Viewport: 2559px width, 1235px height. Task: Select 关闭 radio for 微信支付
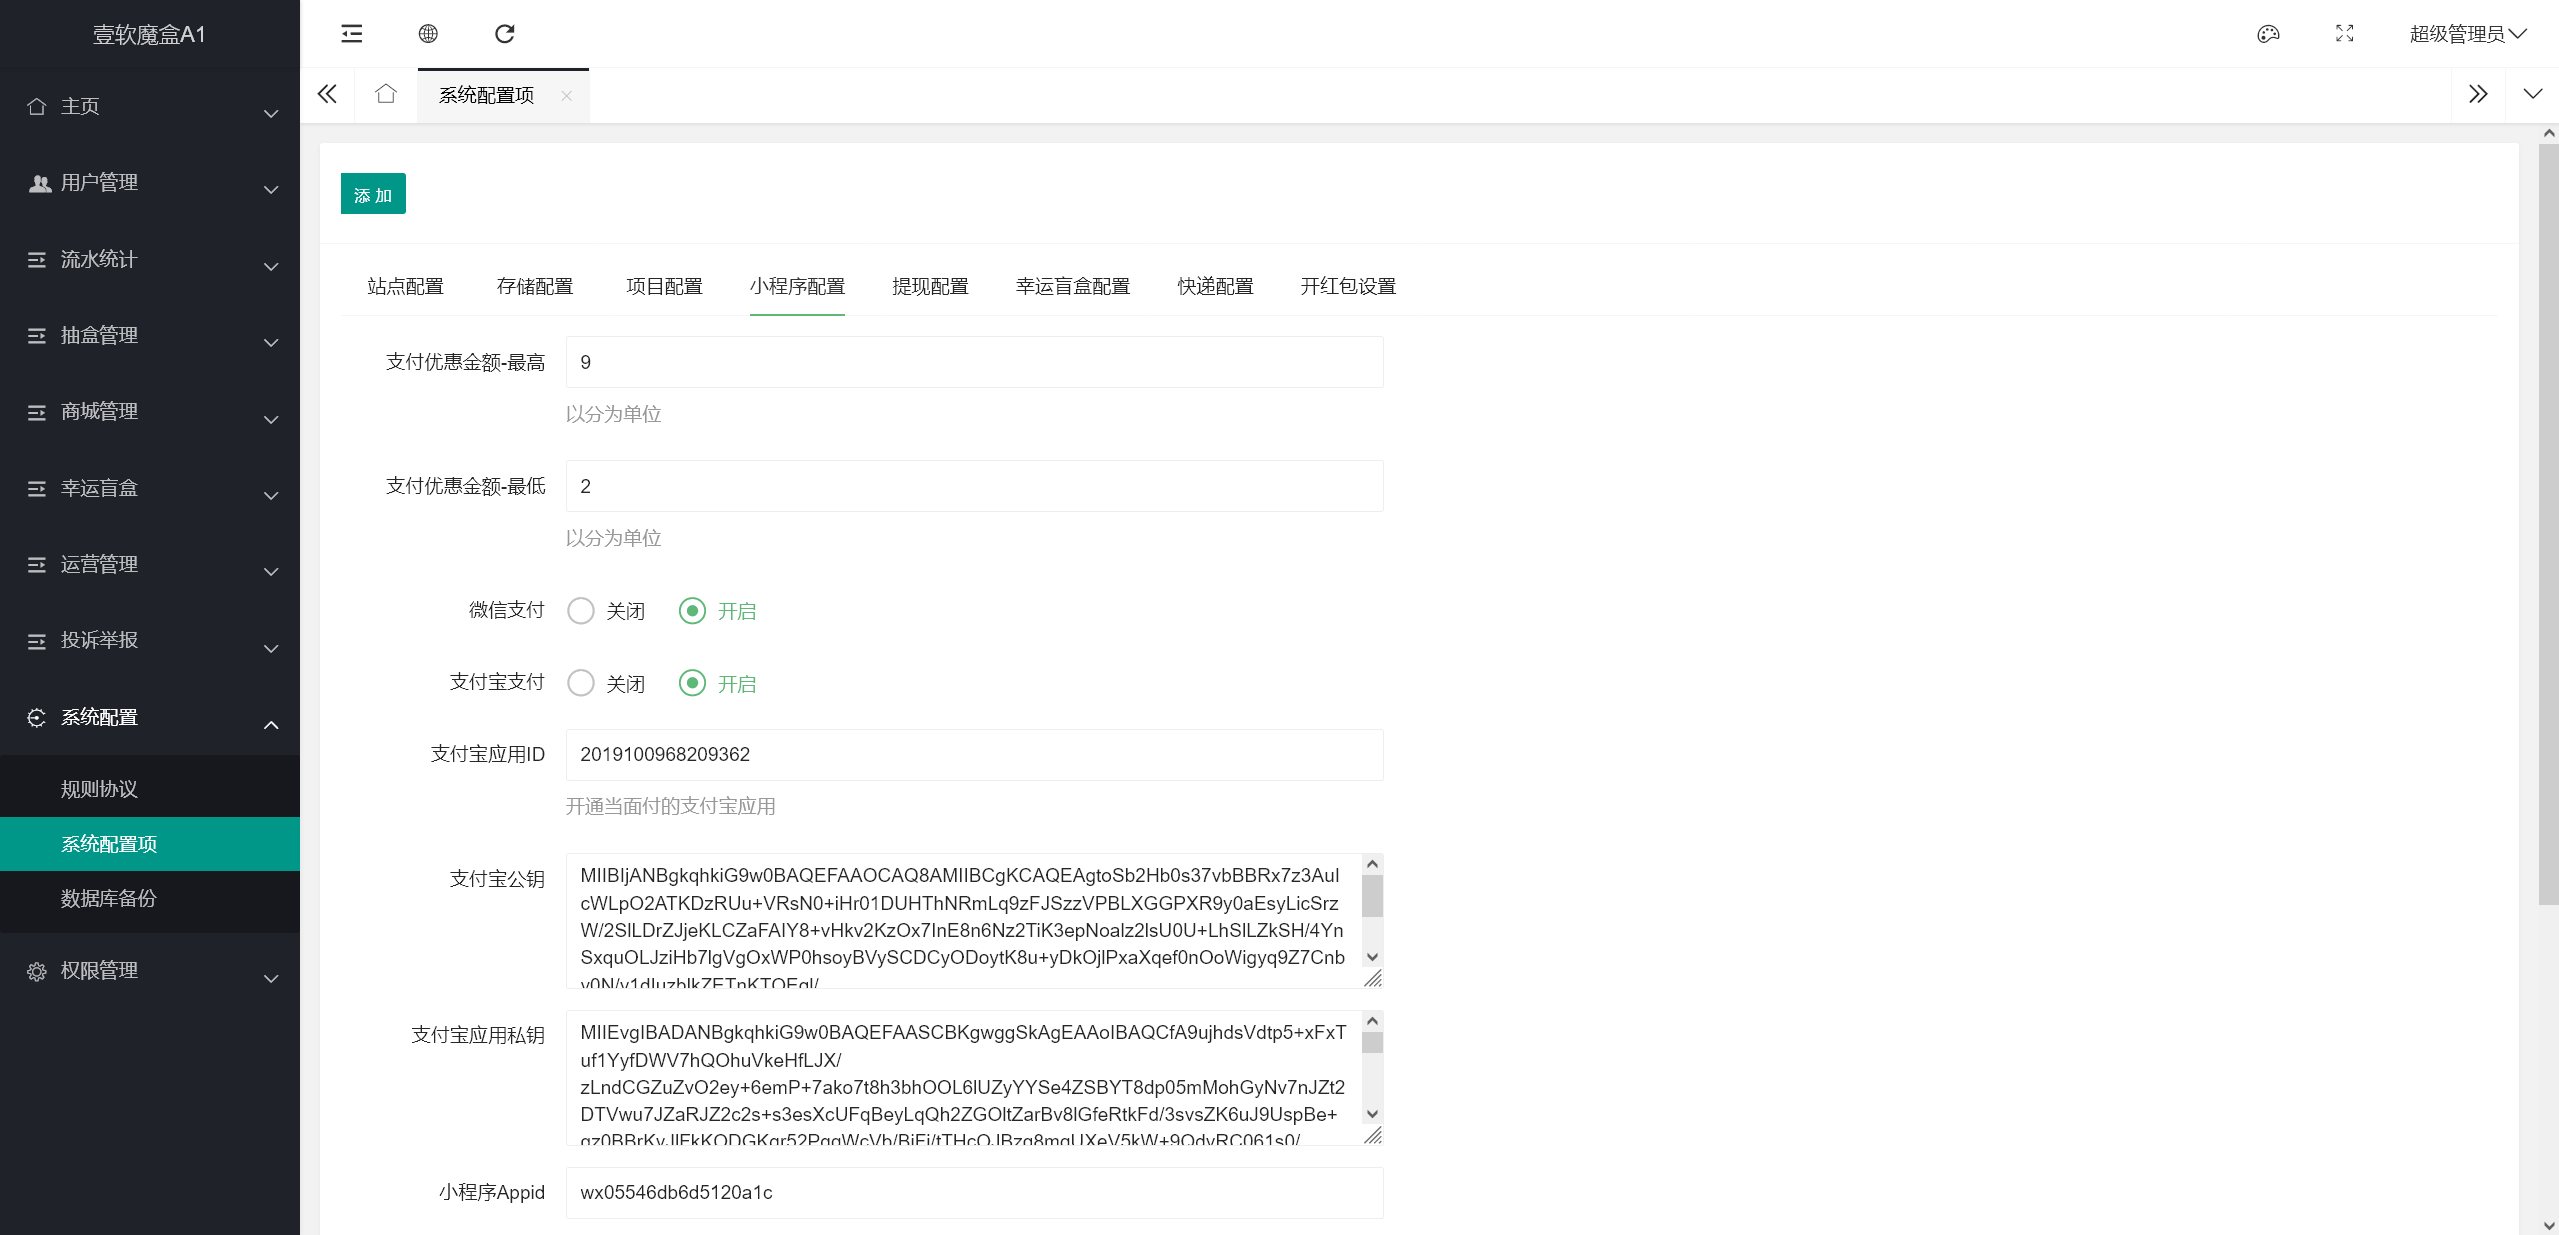click(x=581, y=610)
